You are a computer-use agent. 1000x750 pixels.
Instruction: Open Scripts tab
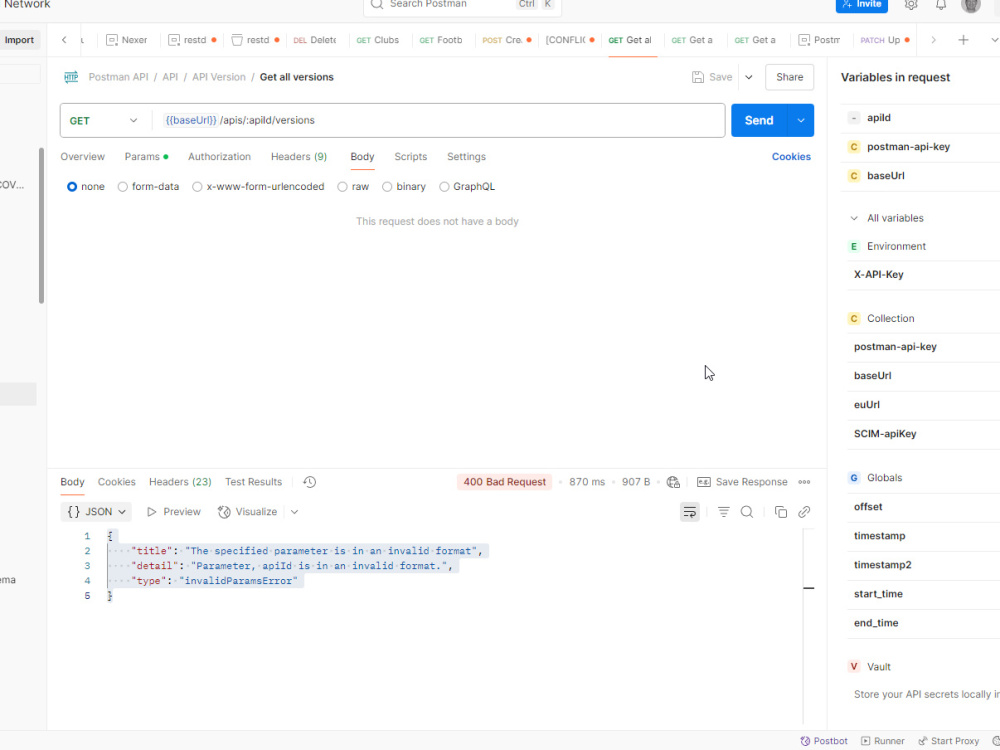click(x=411, y=157)
